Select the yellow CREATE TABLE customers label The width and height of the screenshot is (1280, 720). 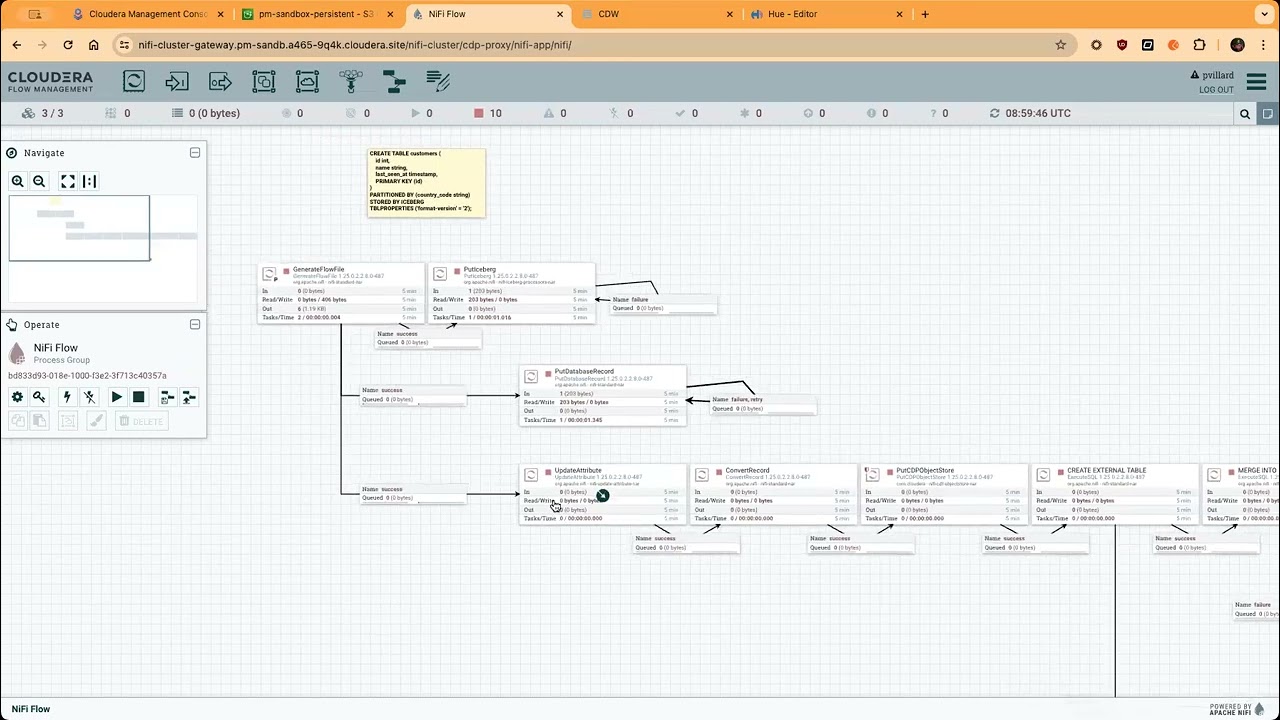click(426, 183)
